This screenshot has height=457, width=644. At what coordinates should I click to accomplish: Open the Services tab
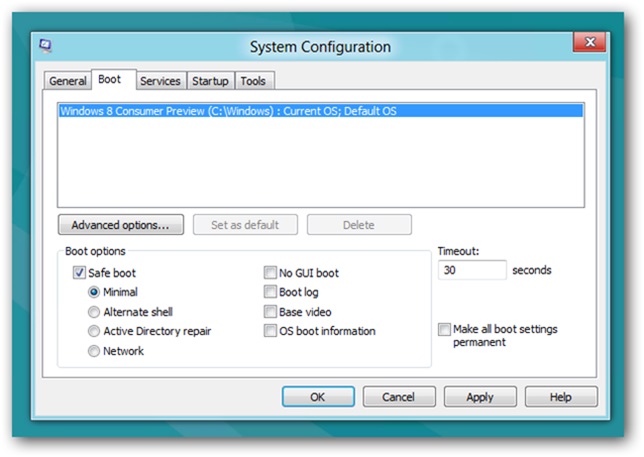tap(160, 81)
